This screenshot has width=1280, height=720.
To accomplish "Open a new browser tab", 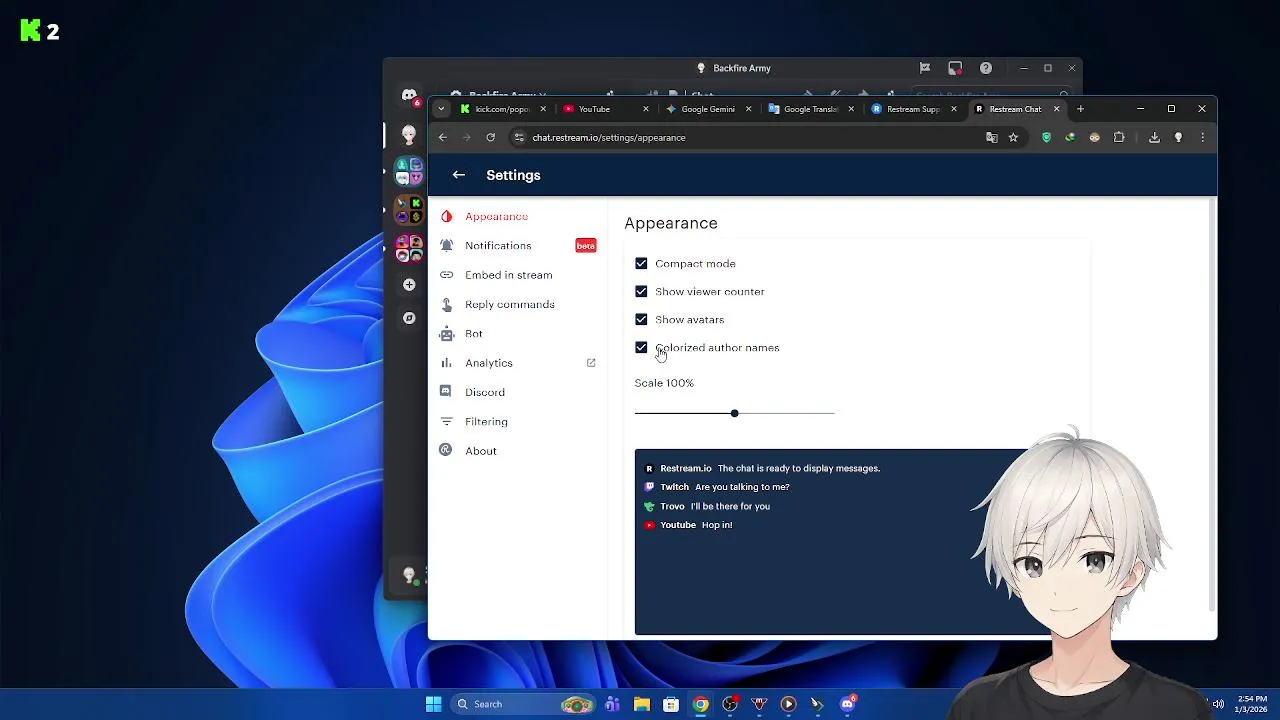I will (1080, 109).
